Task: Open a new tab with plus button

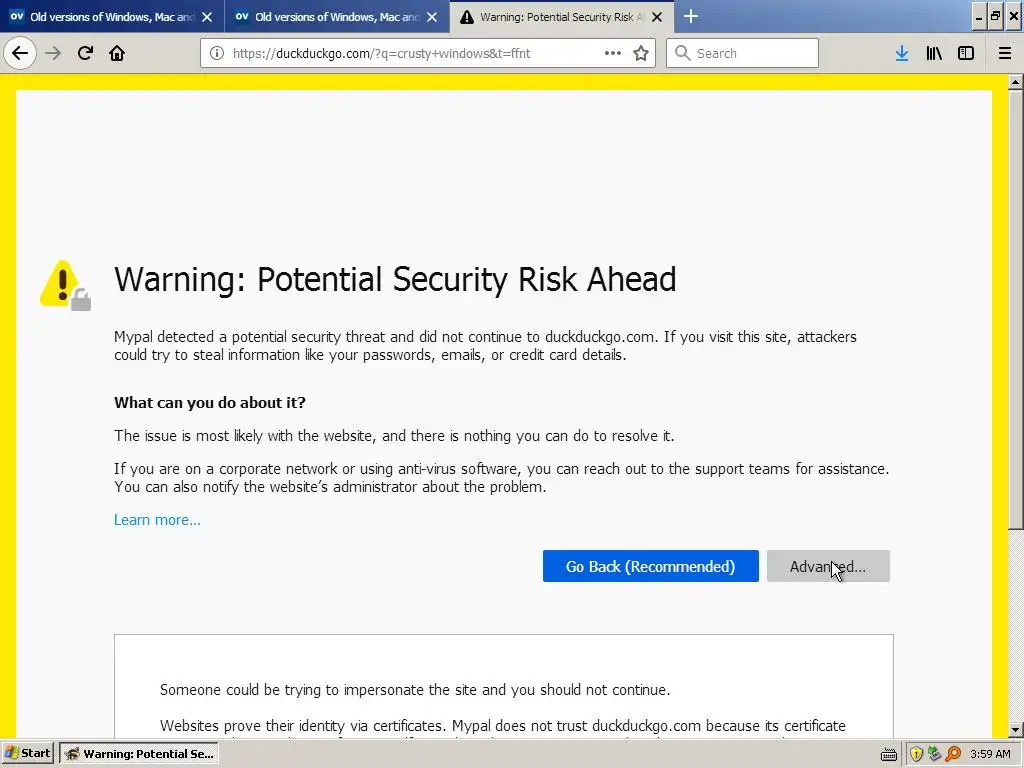Action: [x=691, y=16]
